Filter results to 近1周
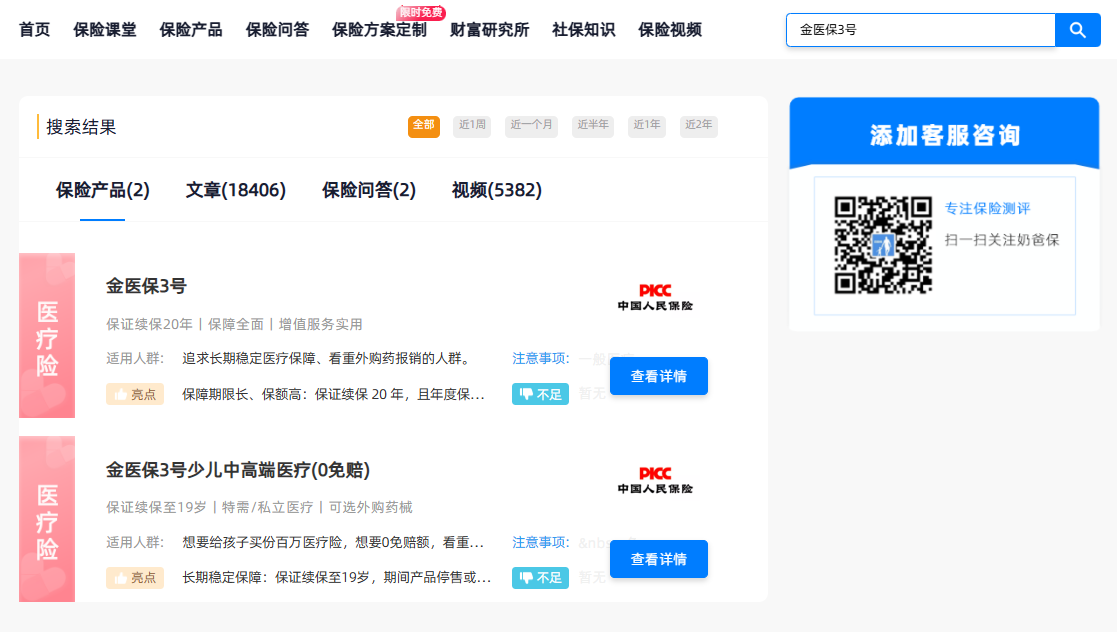 pyautogui.click(x=472, y=126)
